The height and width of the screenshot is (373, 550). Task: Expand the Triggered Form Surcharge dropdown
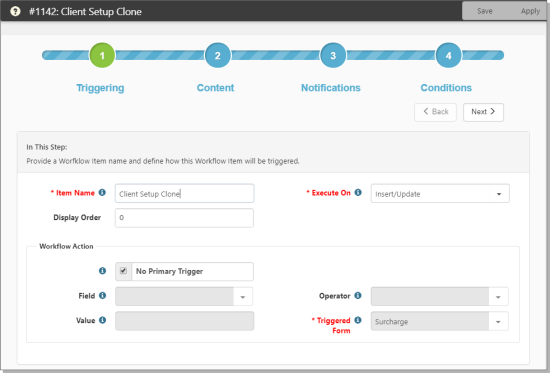pyautogui.click(x=498, y=321)
